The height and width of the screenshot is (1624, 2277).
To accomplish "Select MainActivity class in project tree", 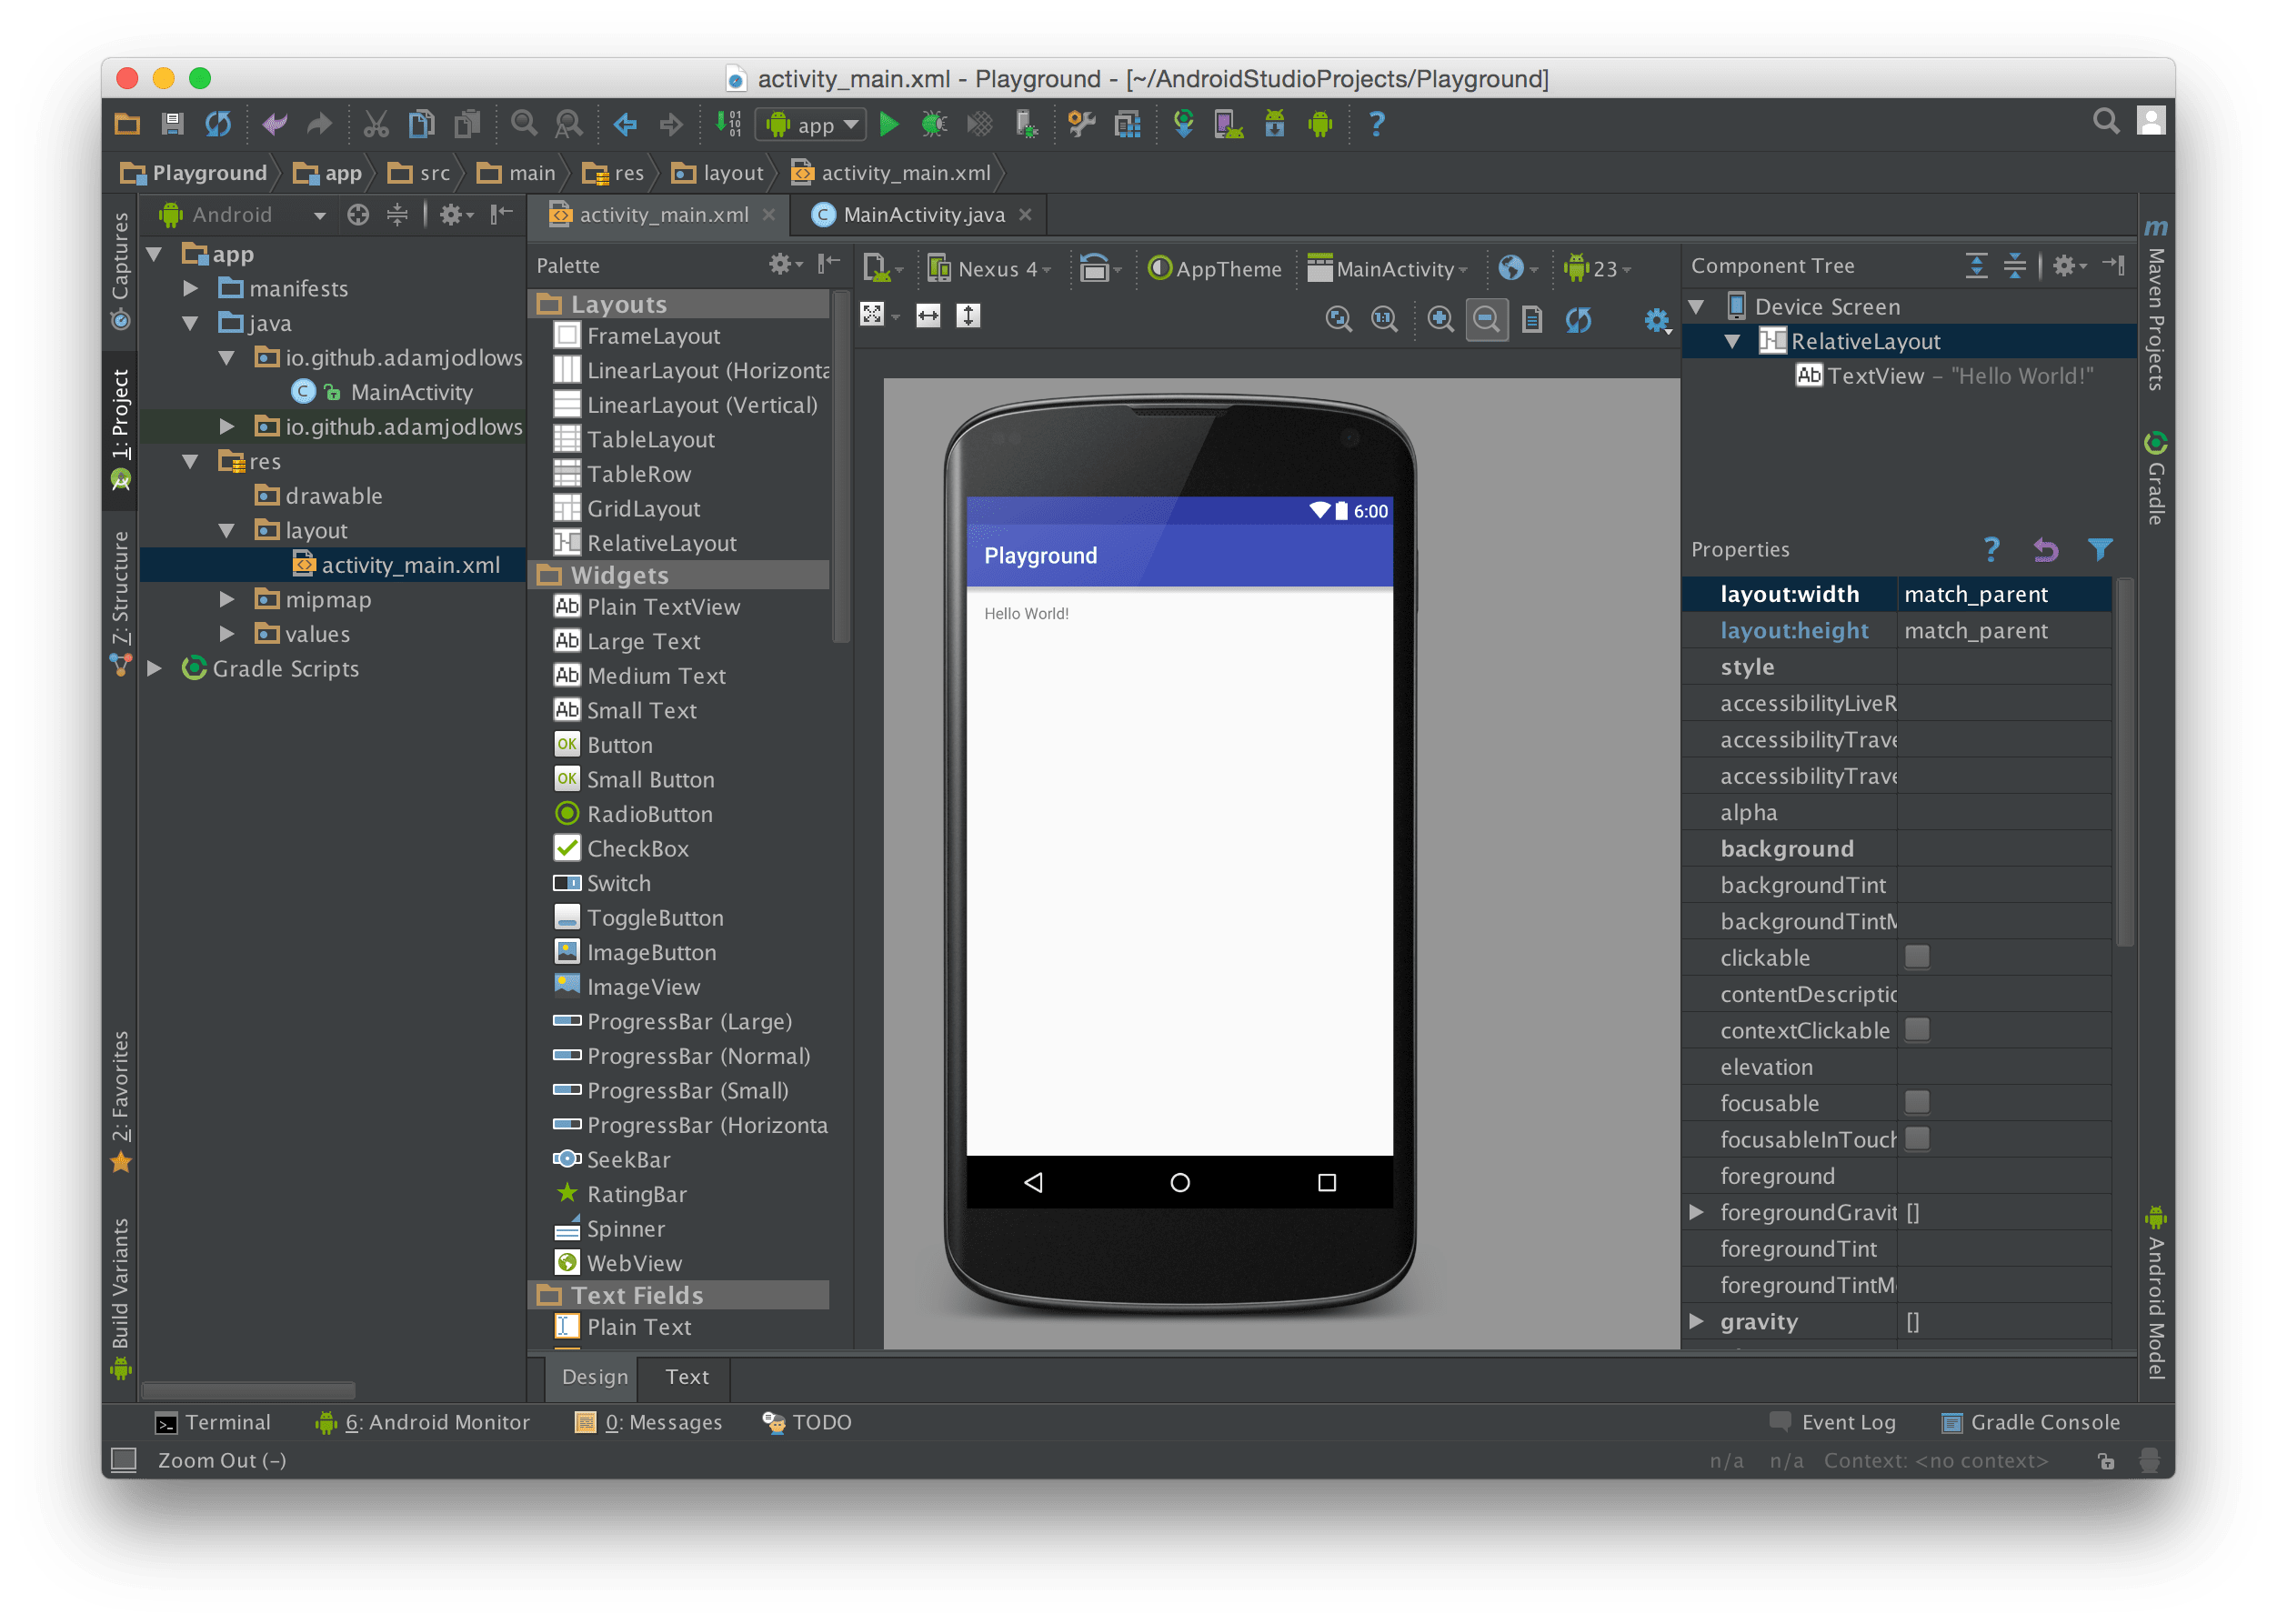I will (x=382, y=392).
